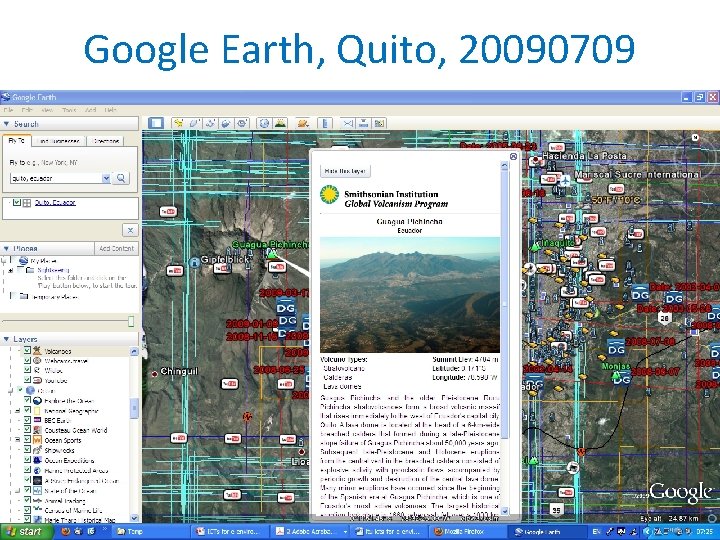720x540 pixels.
Task: Open the View menu
Action: [47, 110]
